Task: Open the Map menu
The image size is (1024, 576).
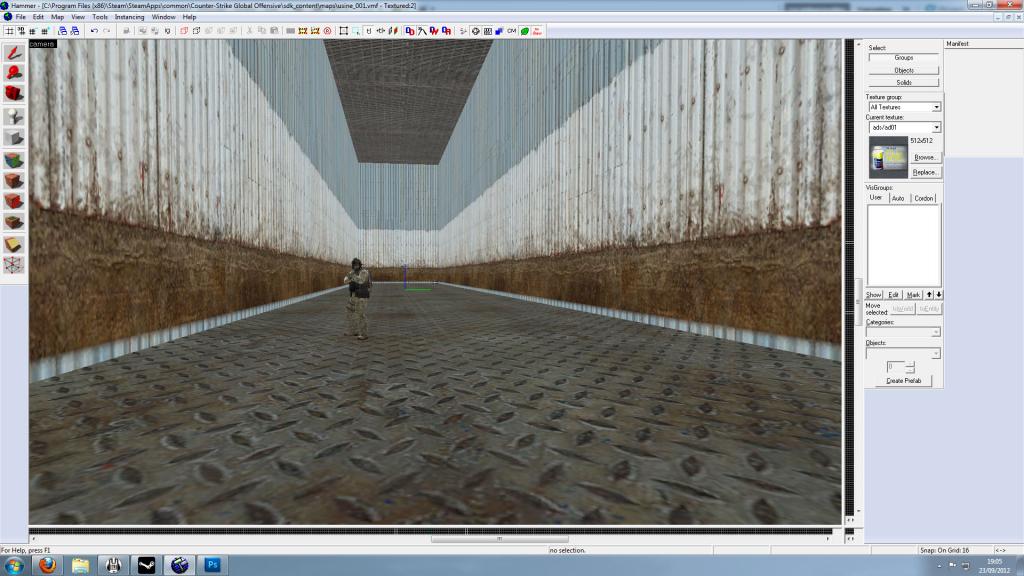Action: (57, 17)
